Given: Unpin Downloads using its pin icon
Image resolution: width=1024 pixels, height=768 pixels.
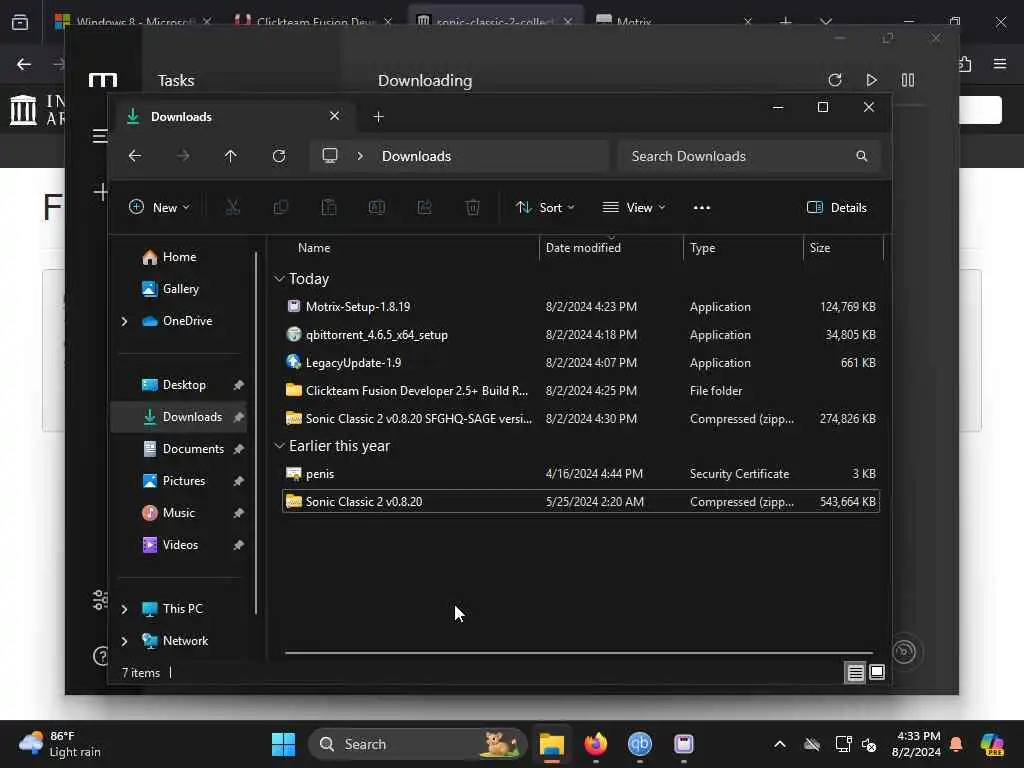Looking at the screenshot, I should tap(238, 417).
